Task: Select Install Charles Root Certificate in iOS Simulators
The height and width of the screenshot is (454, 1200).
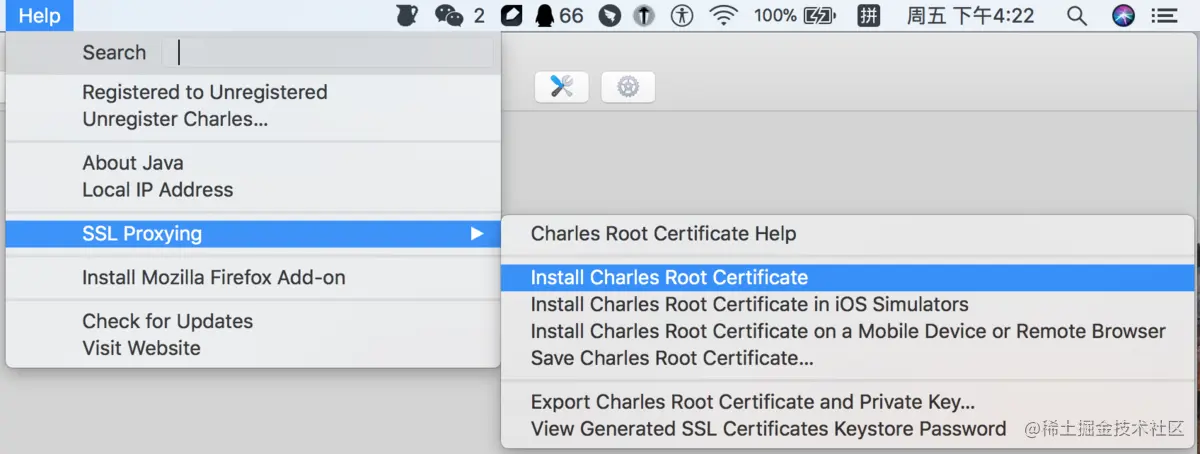Action: pyautogui.click(x=848, y=304)
